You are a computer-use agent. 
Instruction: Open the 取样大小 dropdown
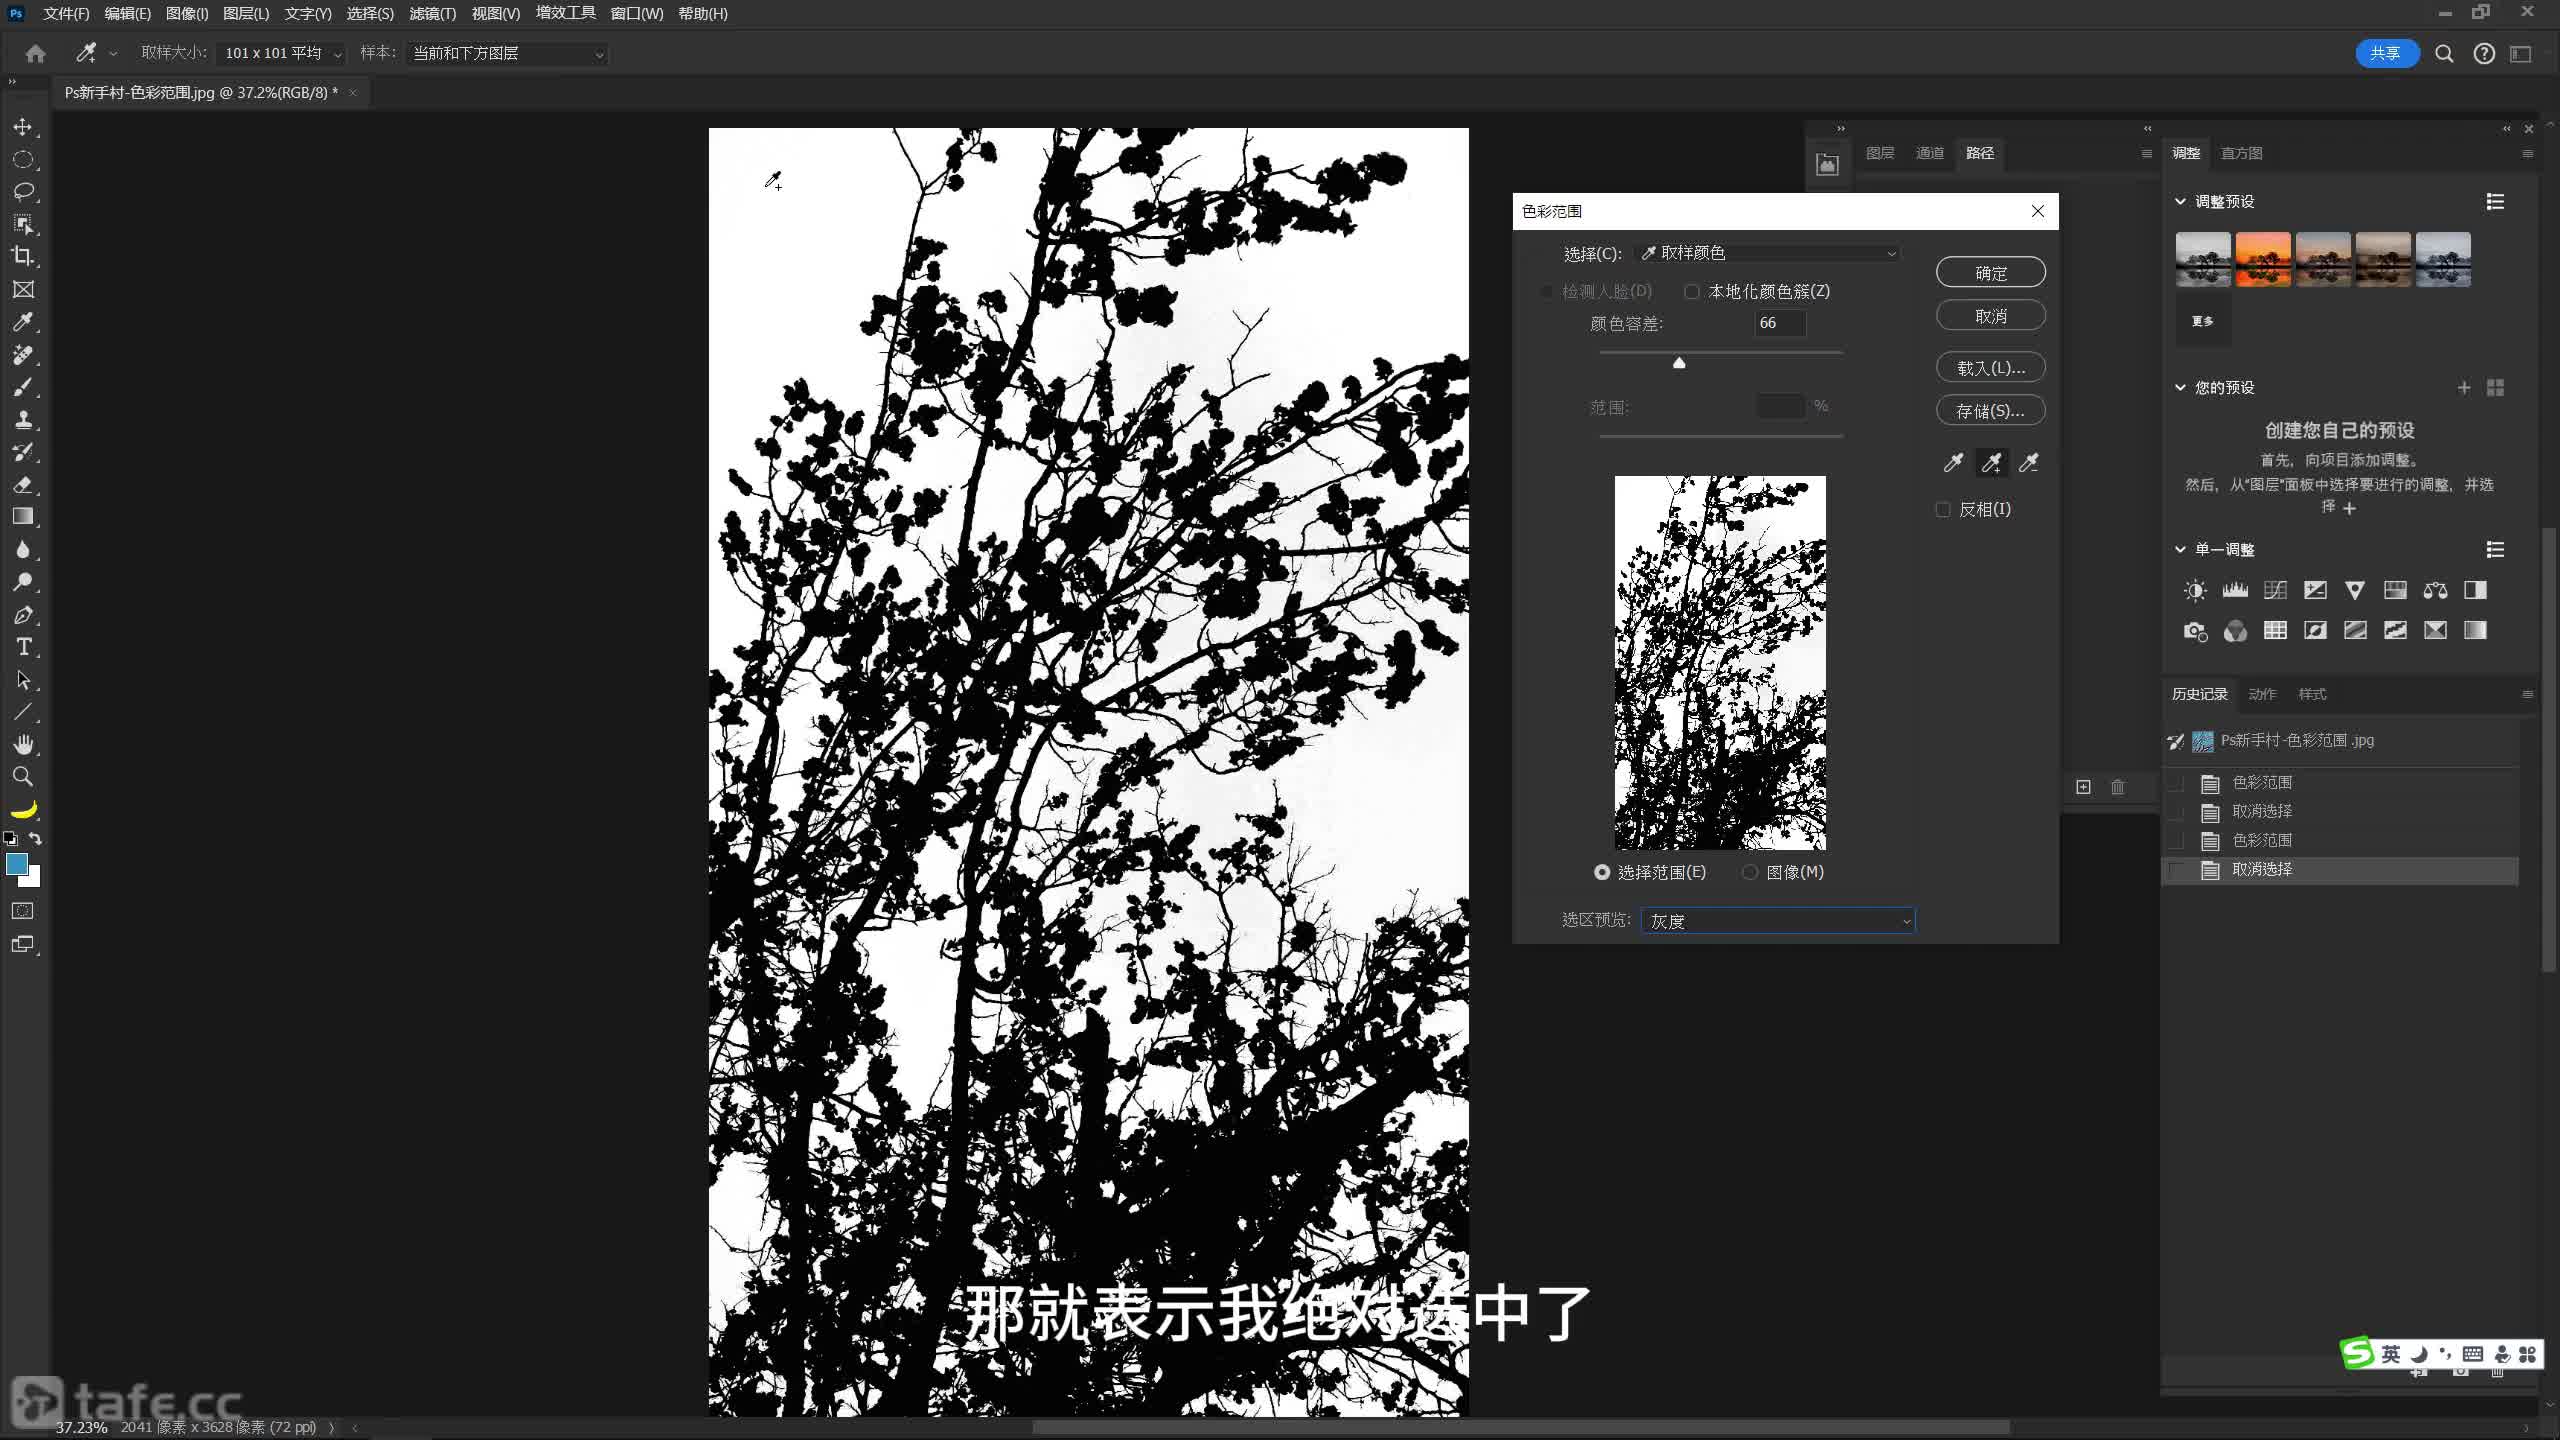click(x=281, y=54)
